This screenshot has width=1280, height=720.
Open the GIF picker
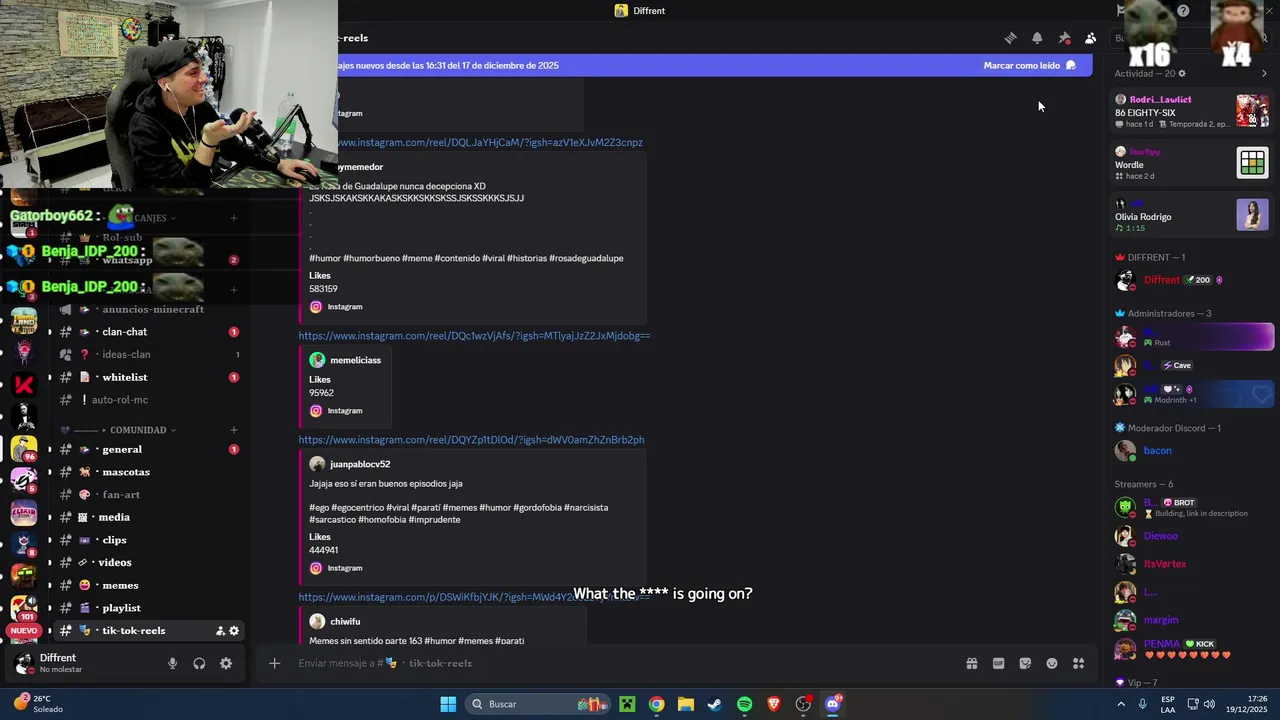coord(998,663)
